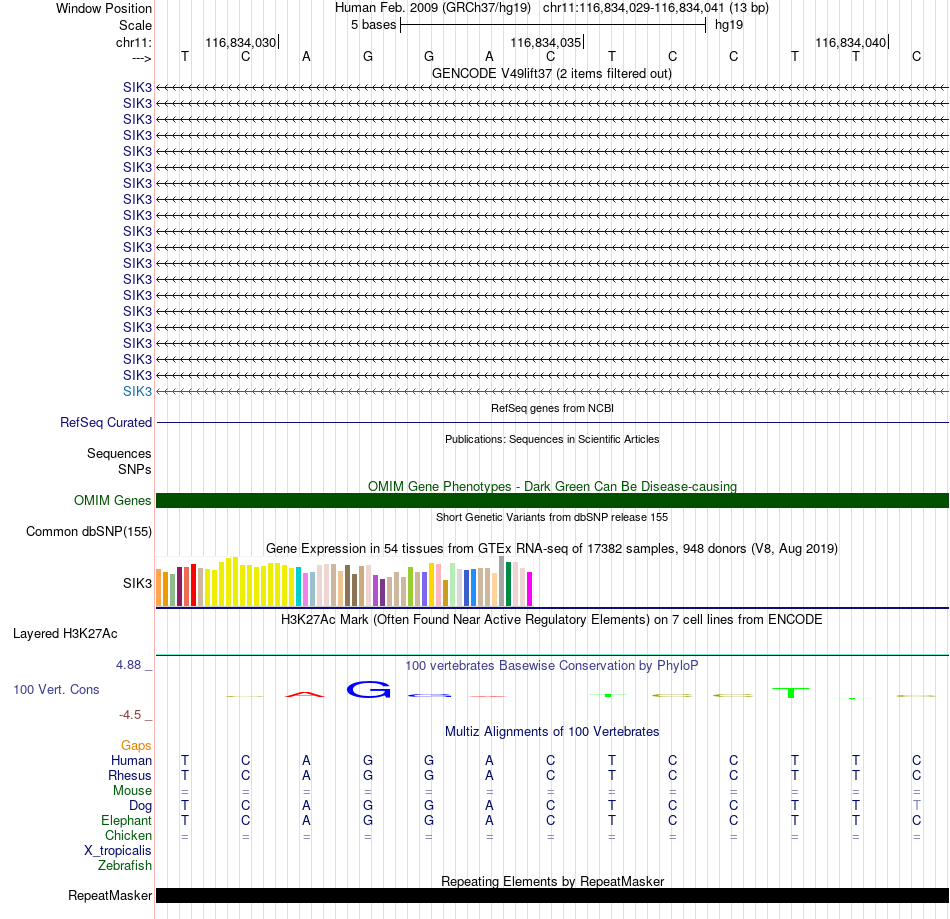The width and height of the screenshot is (950, 919).
Task: Click OMIM Gene Phenotypes track title
Action: [x=552, y=486]
